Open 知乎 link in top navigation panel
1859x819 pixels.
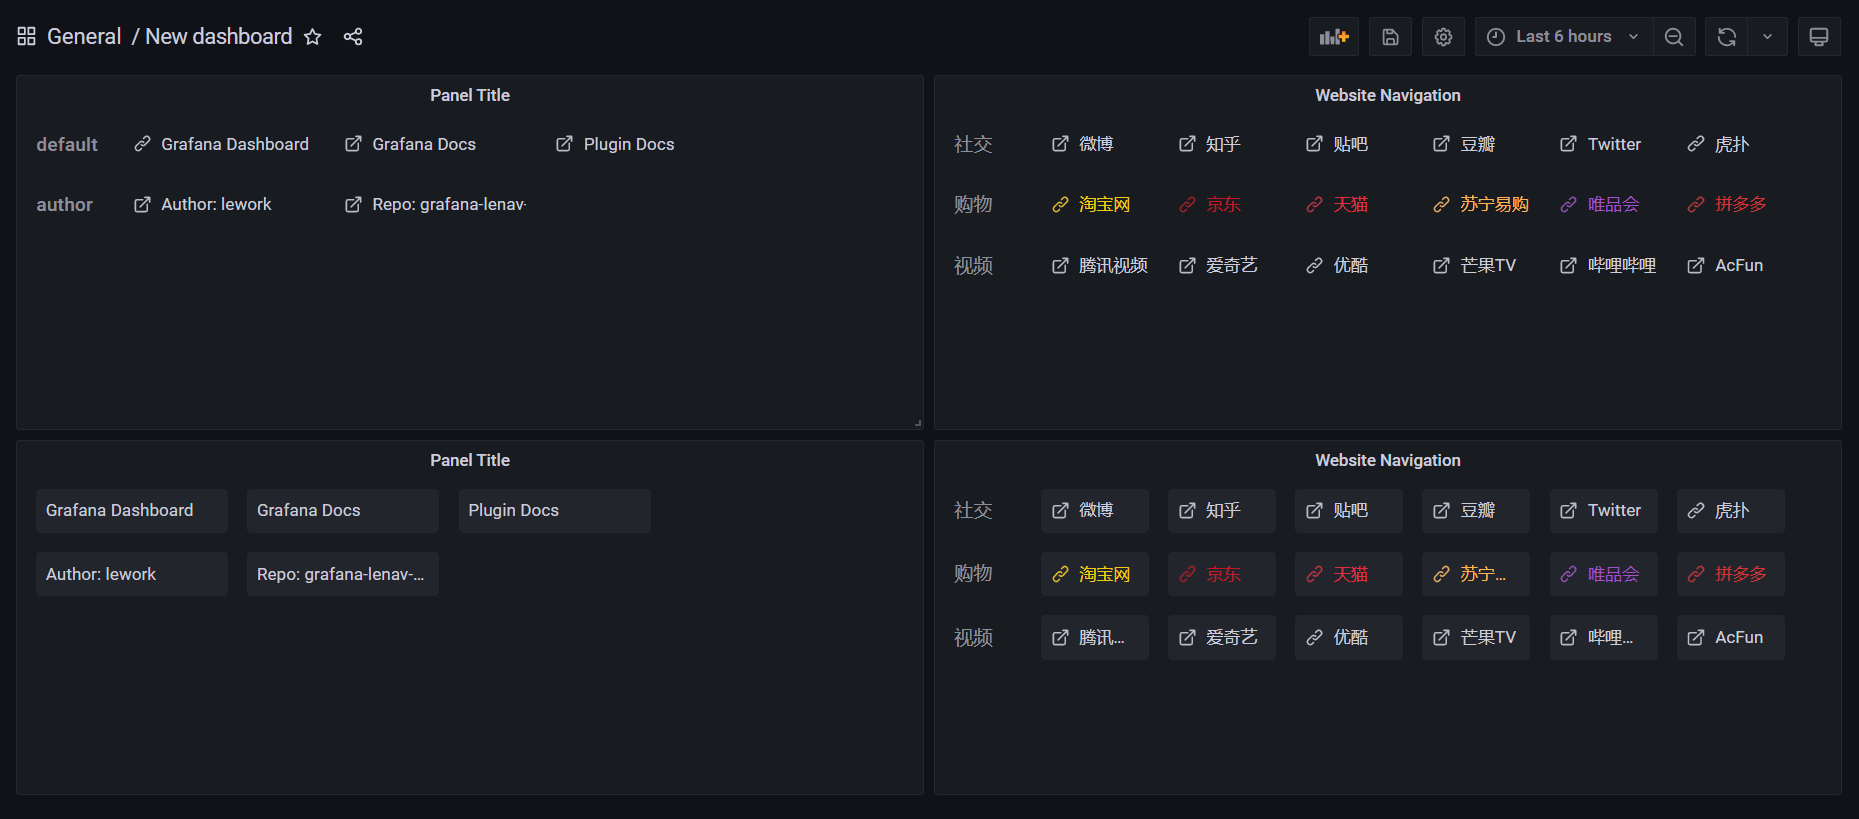pyautogui.click(x=1210, y=144)
